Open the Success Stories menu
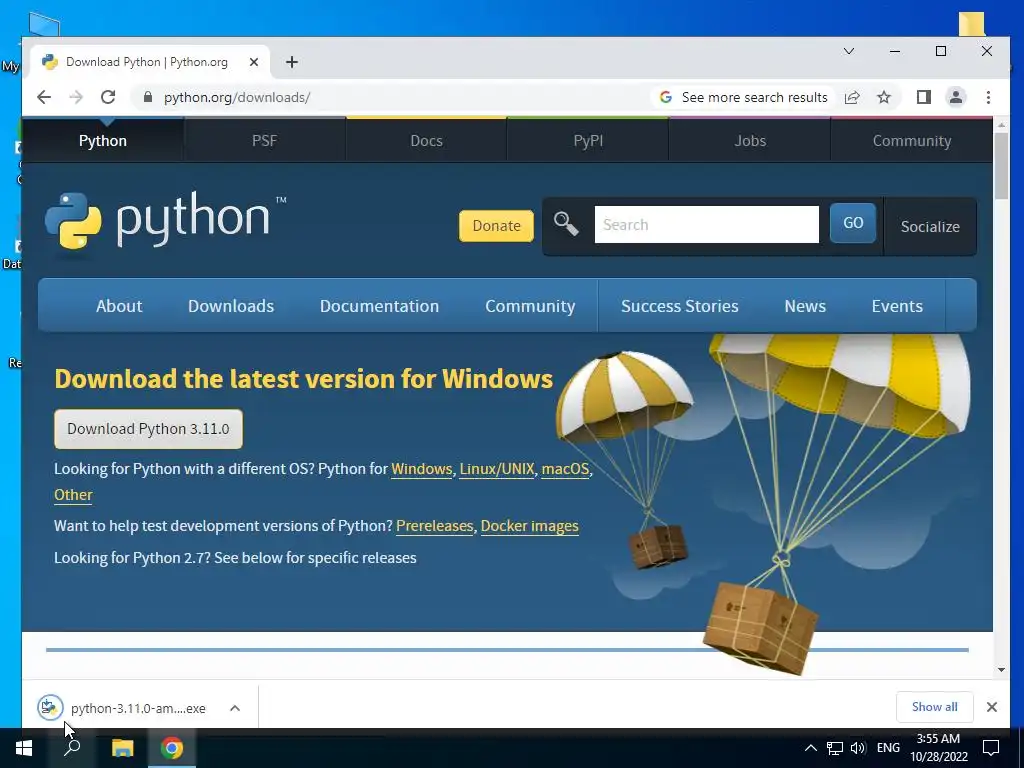Viewport: 1024px width, 768px height. coord(680,306)
